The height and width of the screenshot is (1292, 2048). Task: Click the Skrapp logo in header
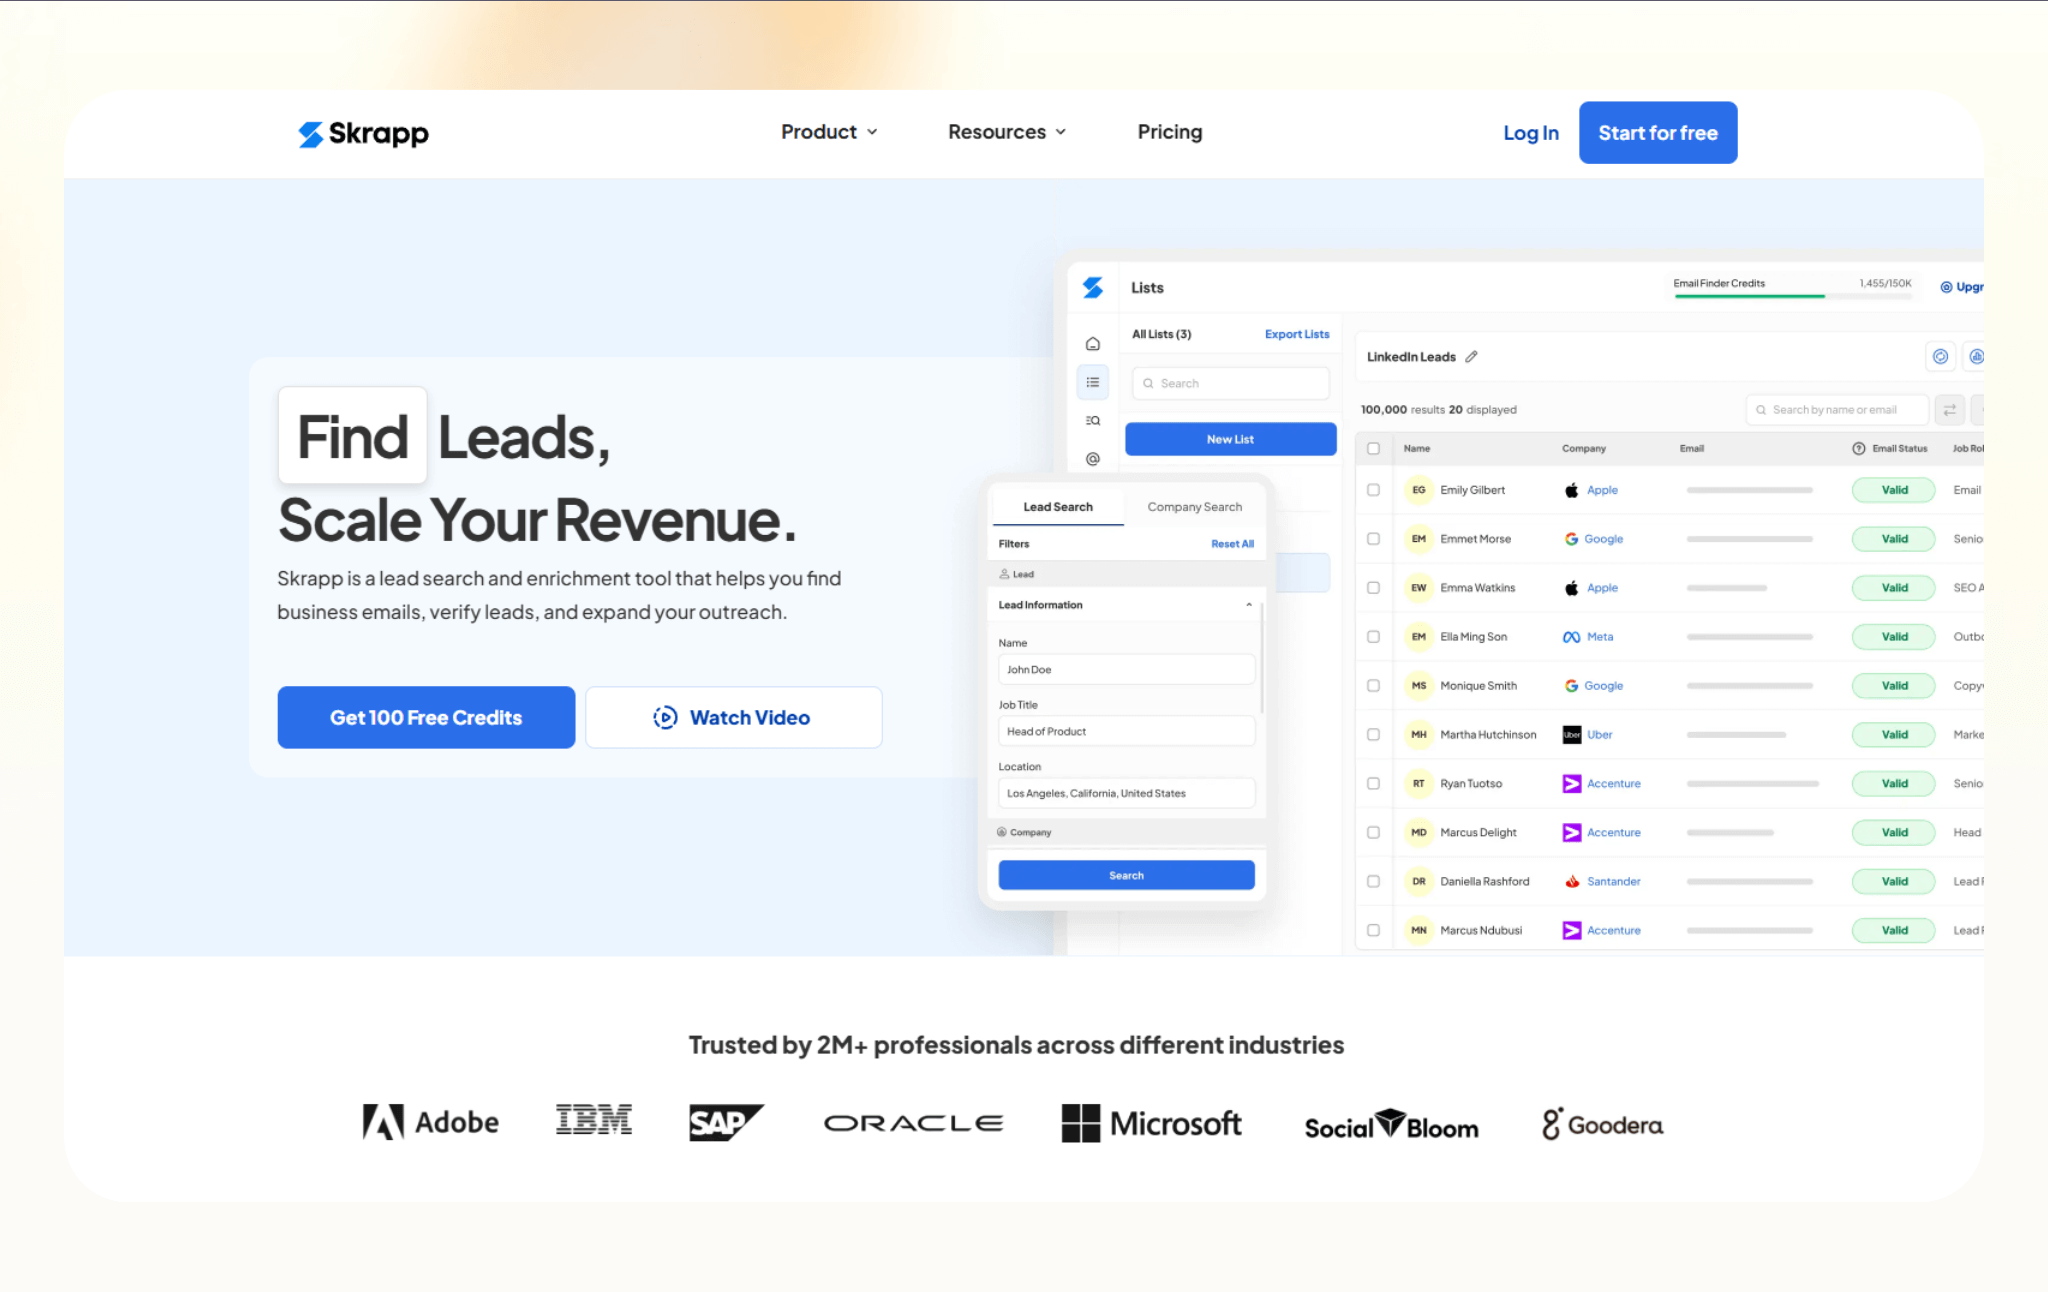point(363,133)
